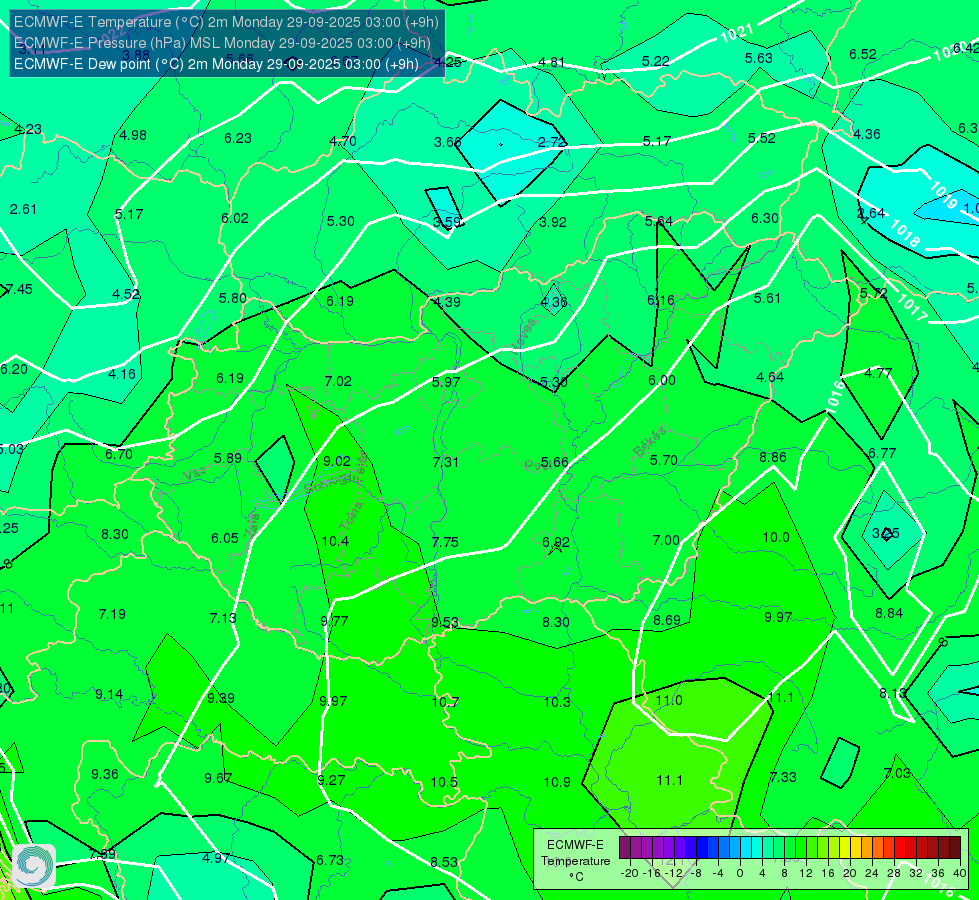Click the 3.92 dew point value
The width and height of the screenshot is (979, 900).
[553, 222]
